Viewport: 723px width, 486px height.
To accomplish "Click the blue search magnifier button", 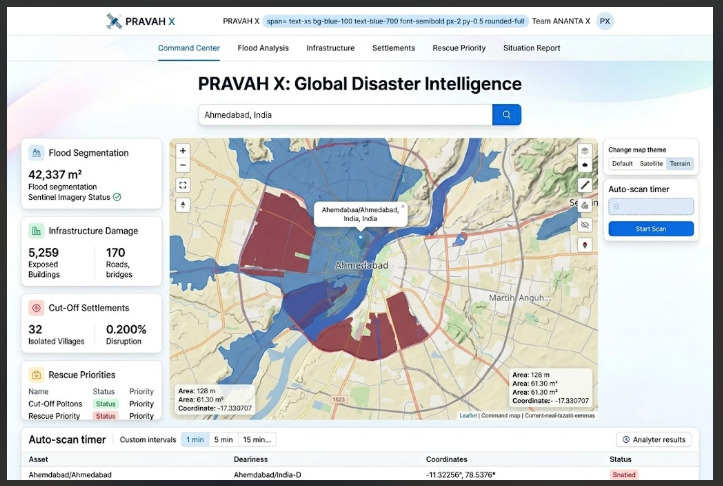I will click(x=506, y=115).
